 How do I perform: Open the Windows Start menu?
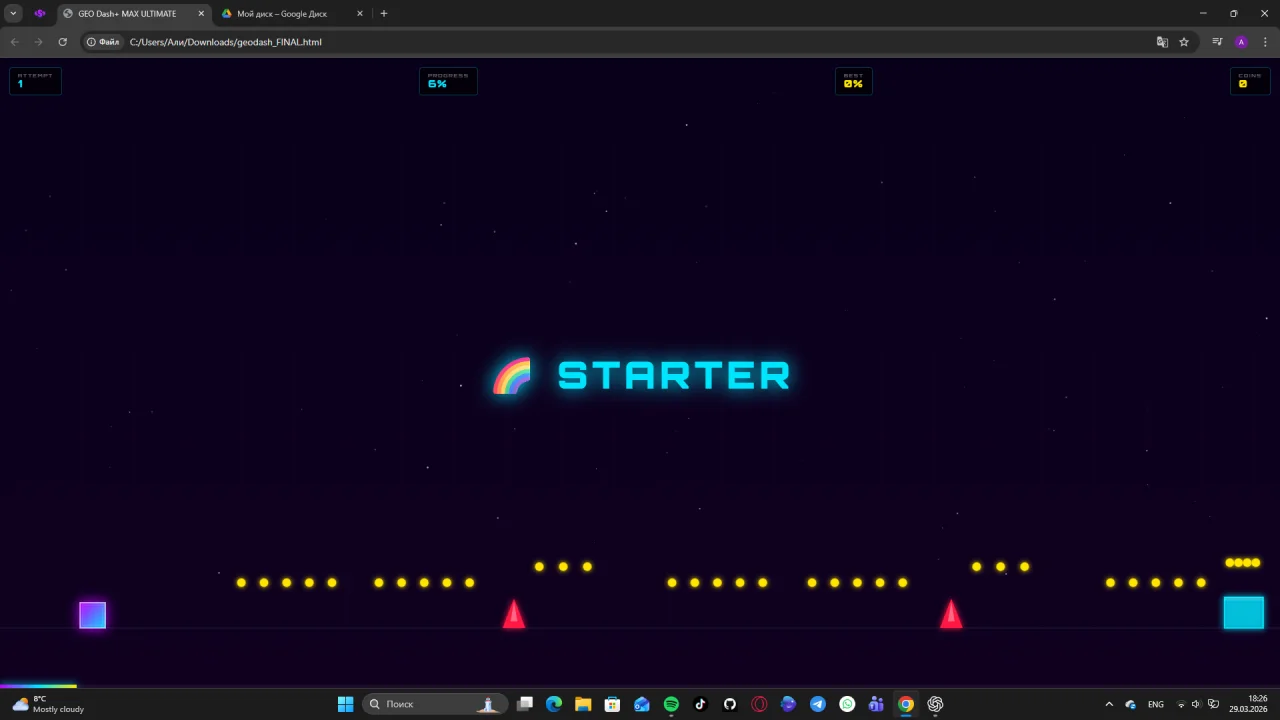pos(345,704)
